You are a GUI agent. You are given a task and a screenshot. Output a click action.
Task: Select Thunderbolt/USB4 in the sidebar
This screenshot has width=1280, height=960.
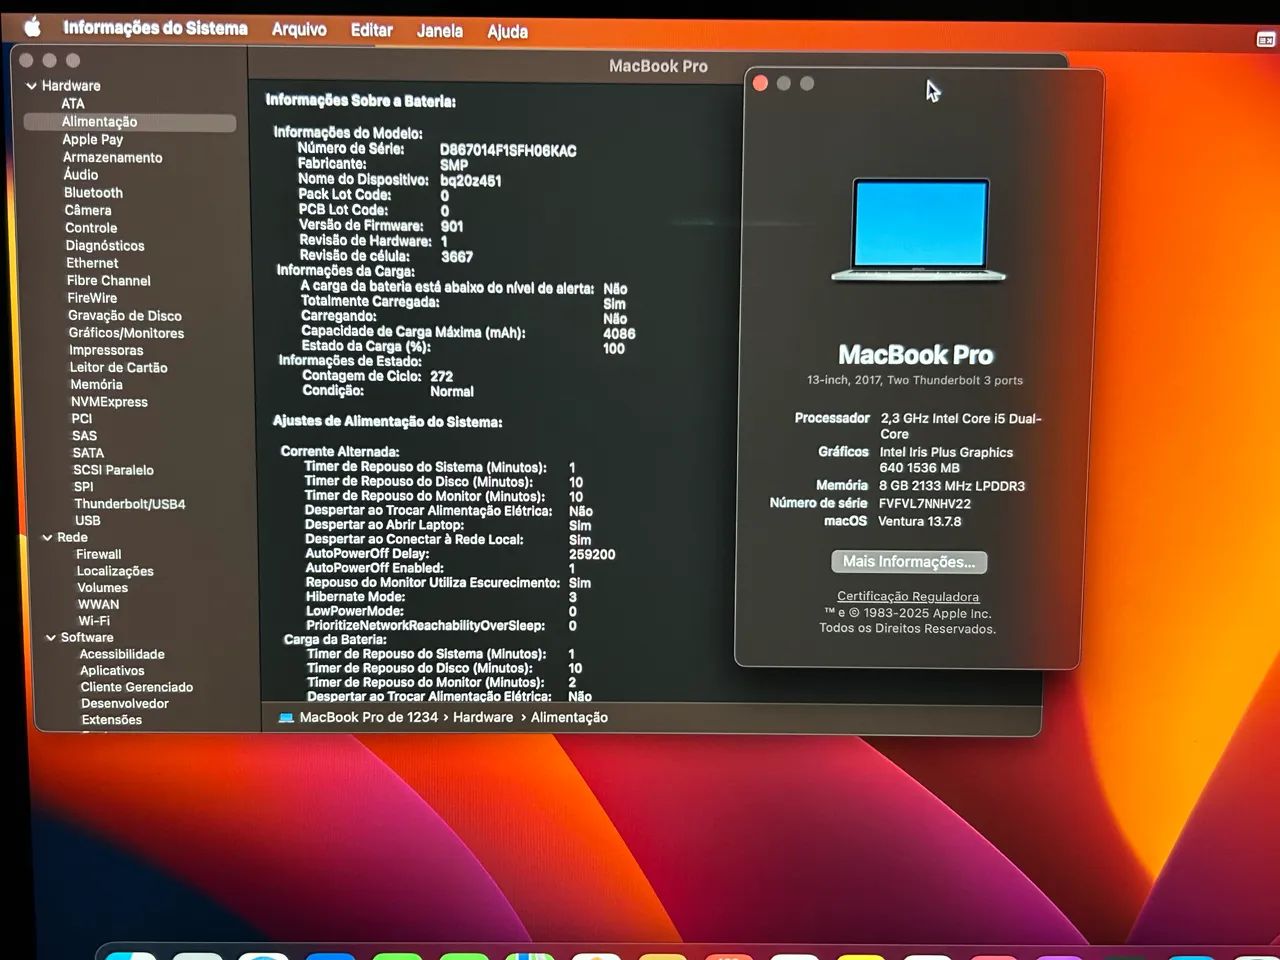tap(130, 504)
